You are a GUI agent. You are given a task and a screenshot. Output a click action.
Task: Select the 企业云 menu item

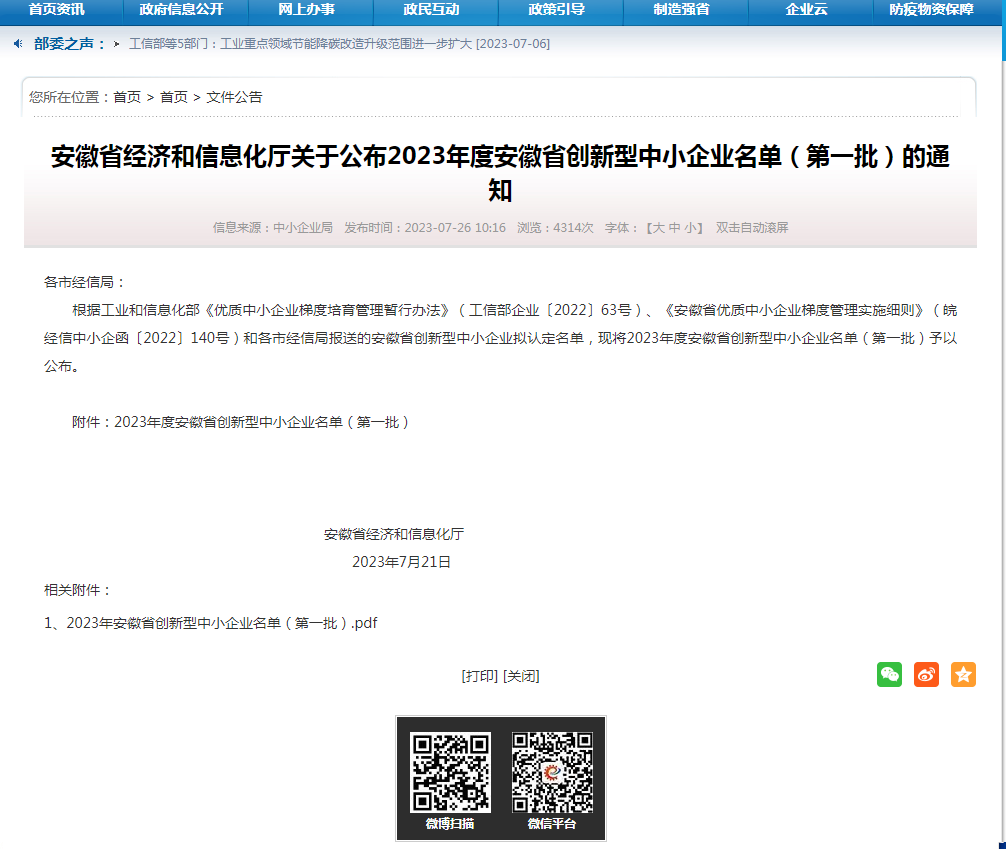point(808,13)
